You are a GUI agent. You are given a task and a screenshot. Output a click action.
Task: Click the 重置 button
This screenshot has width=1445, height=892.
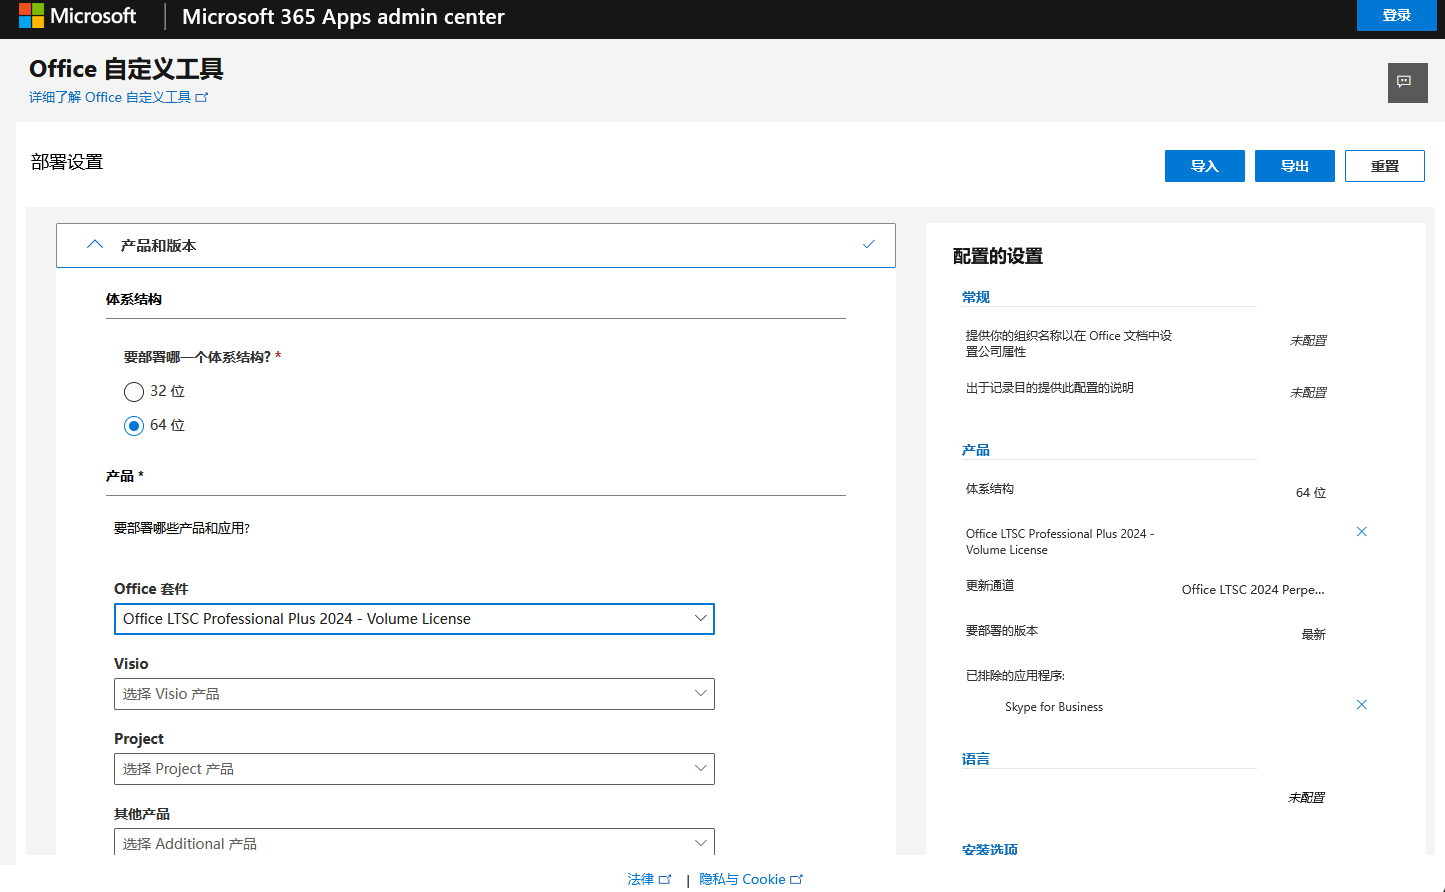[x=1385, y=166]
